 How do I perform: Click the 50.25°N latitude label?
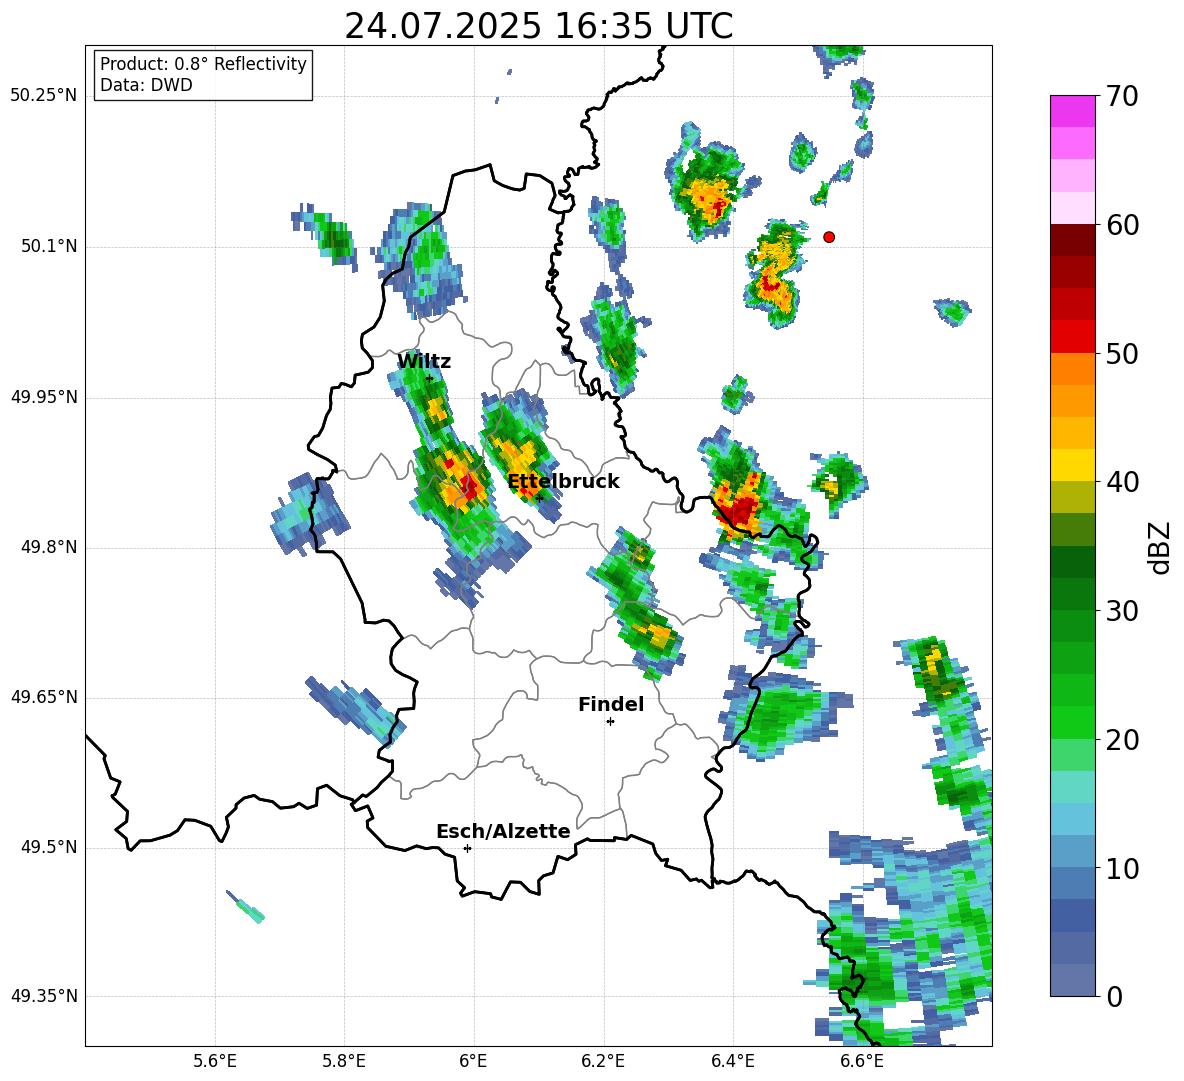coord(44,96)
